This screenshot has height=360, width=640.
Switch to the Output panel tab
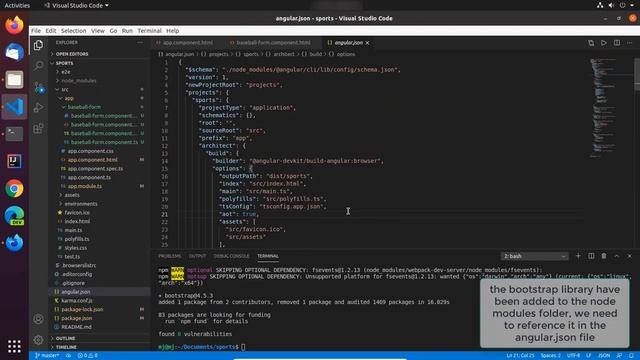[197, 256]
